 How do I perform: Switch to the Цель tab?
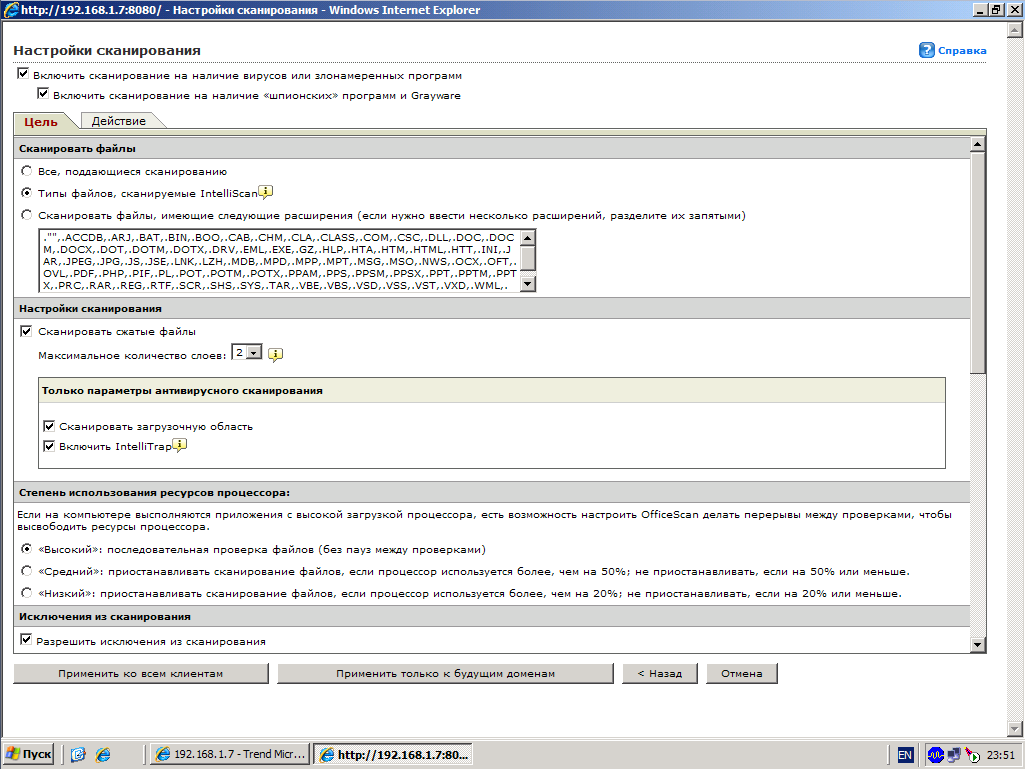point(41,122)
